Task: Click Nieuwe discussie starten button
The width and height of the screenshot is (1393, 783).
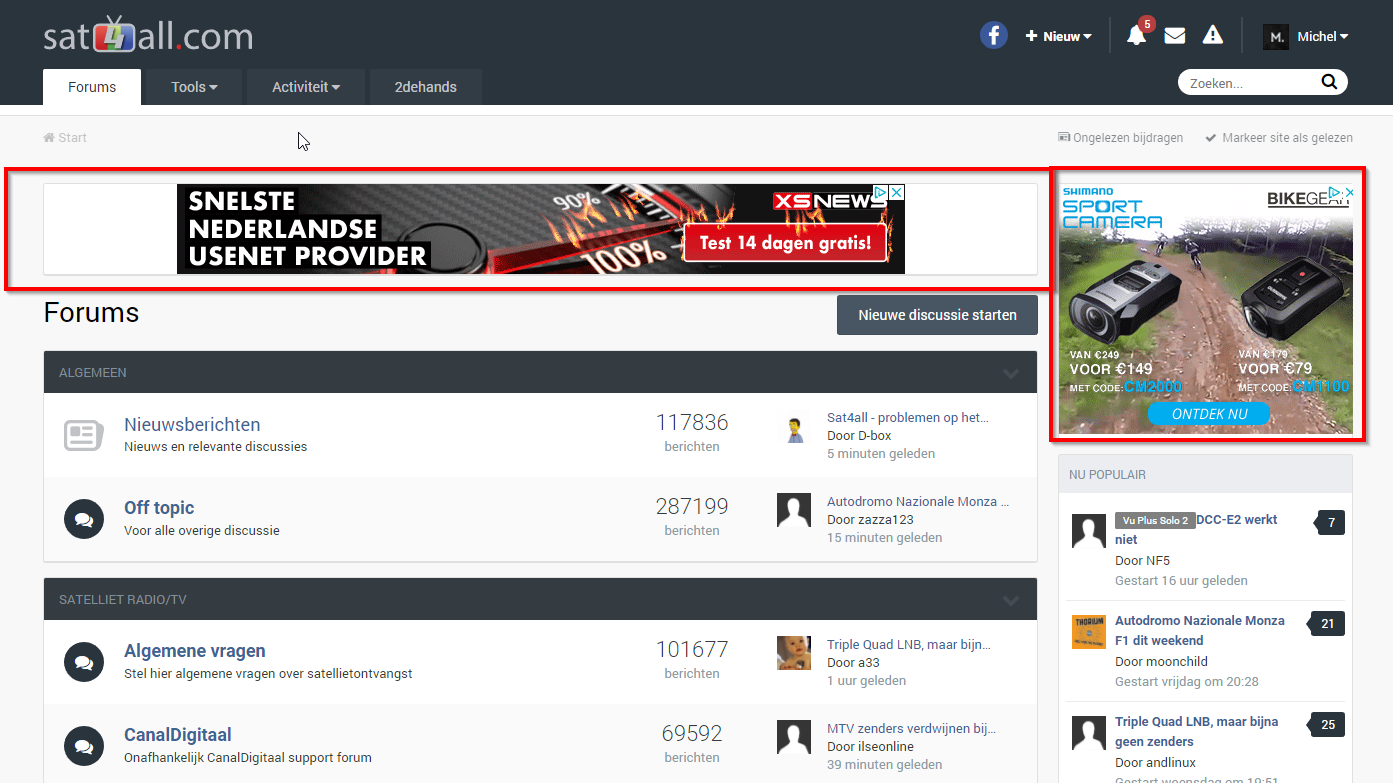Action: coord(937,315)
